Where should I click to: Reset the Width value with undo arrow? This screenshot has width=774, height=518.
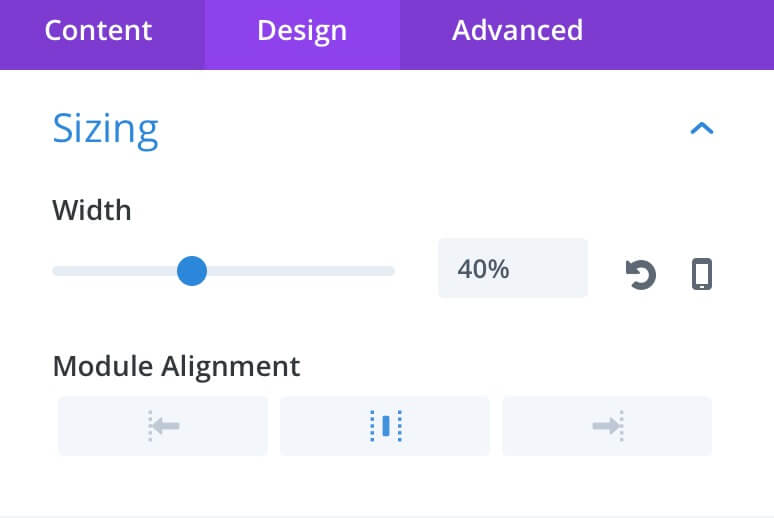(x=641, y=274)
